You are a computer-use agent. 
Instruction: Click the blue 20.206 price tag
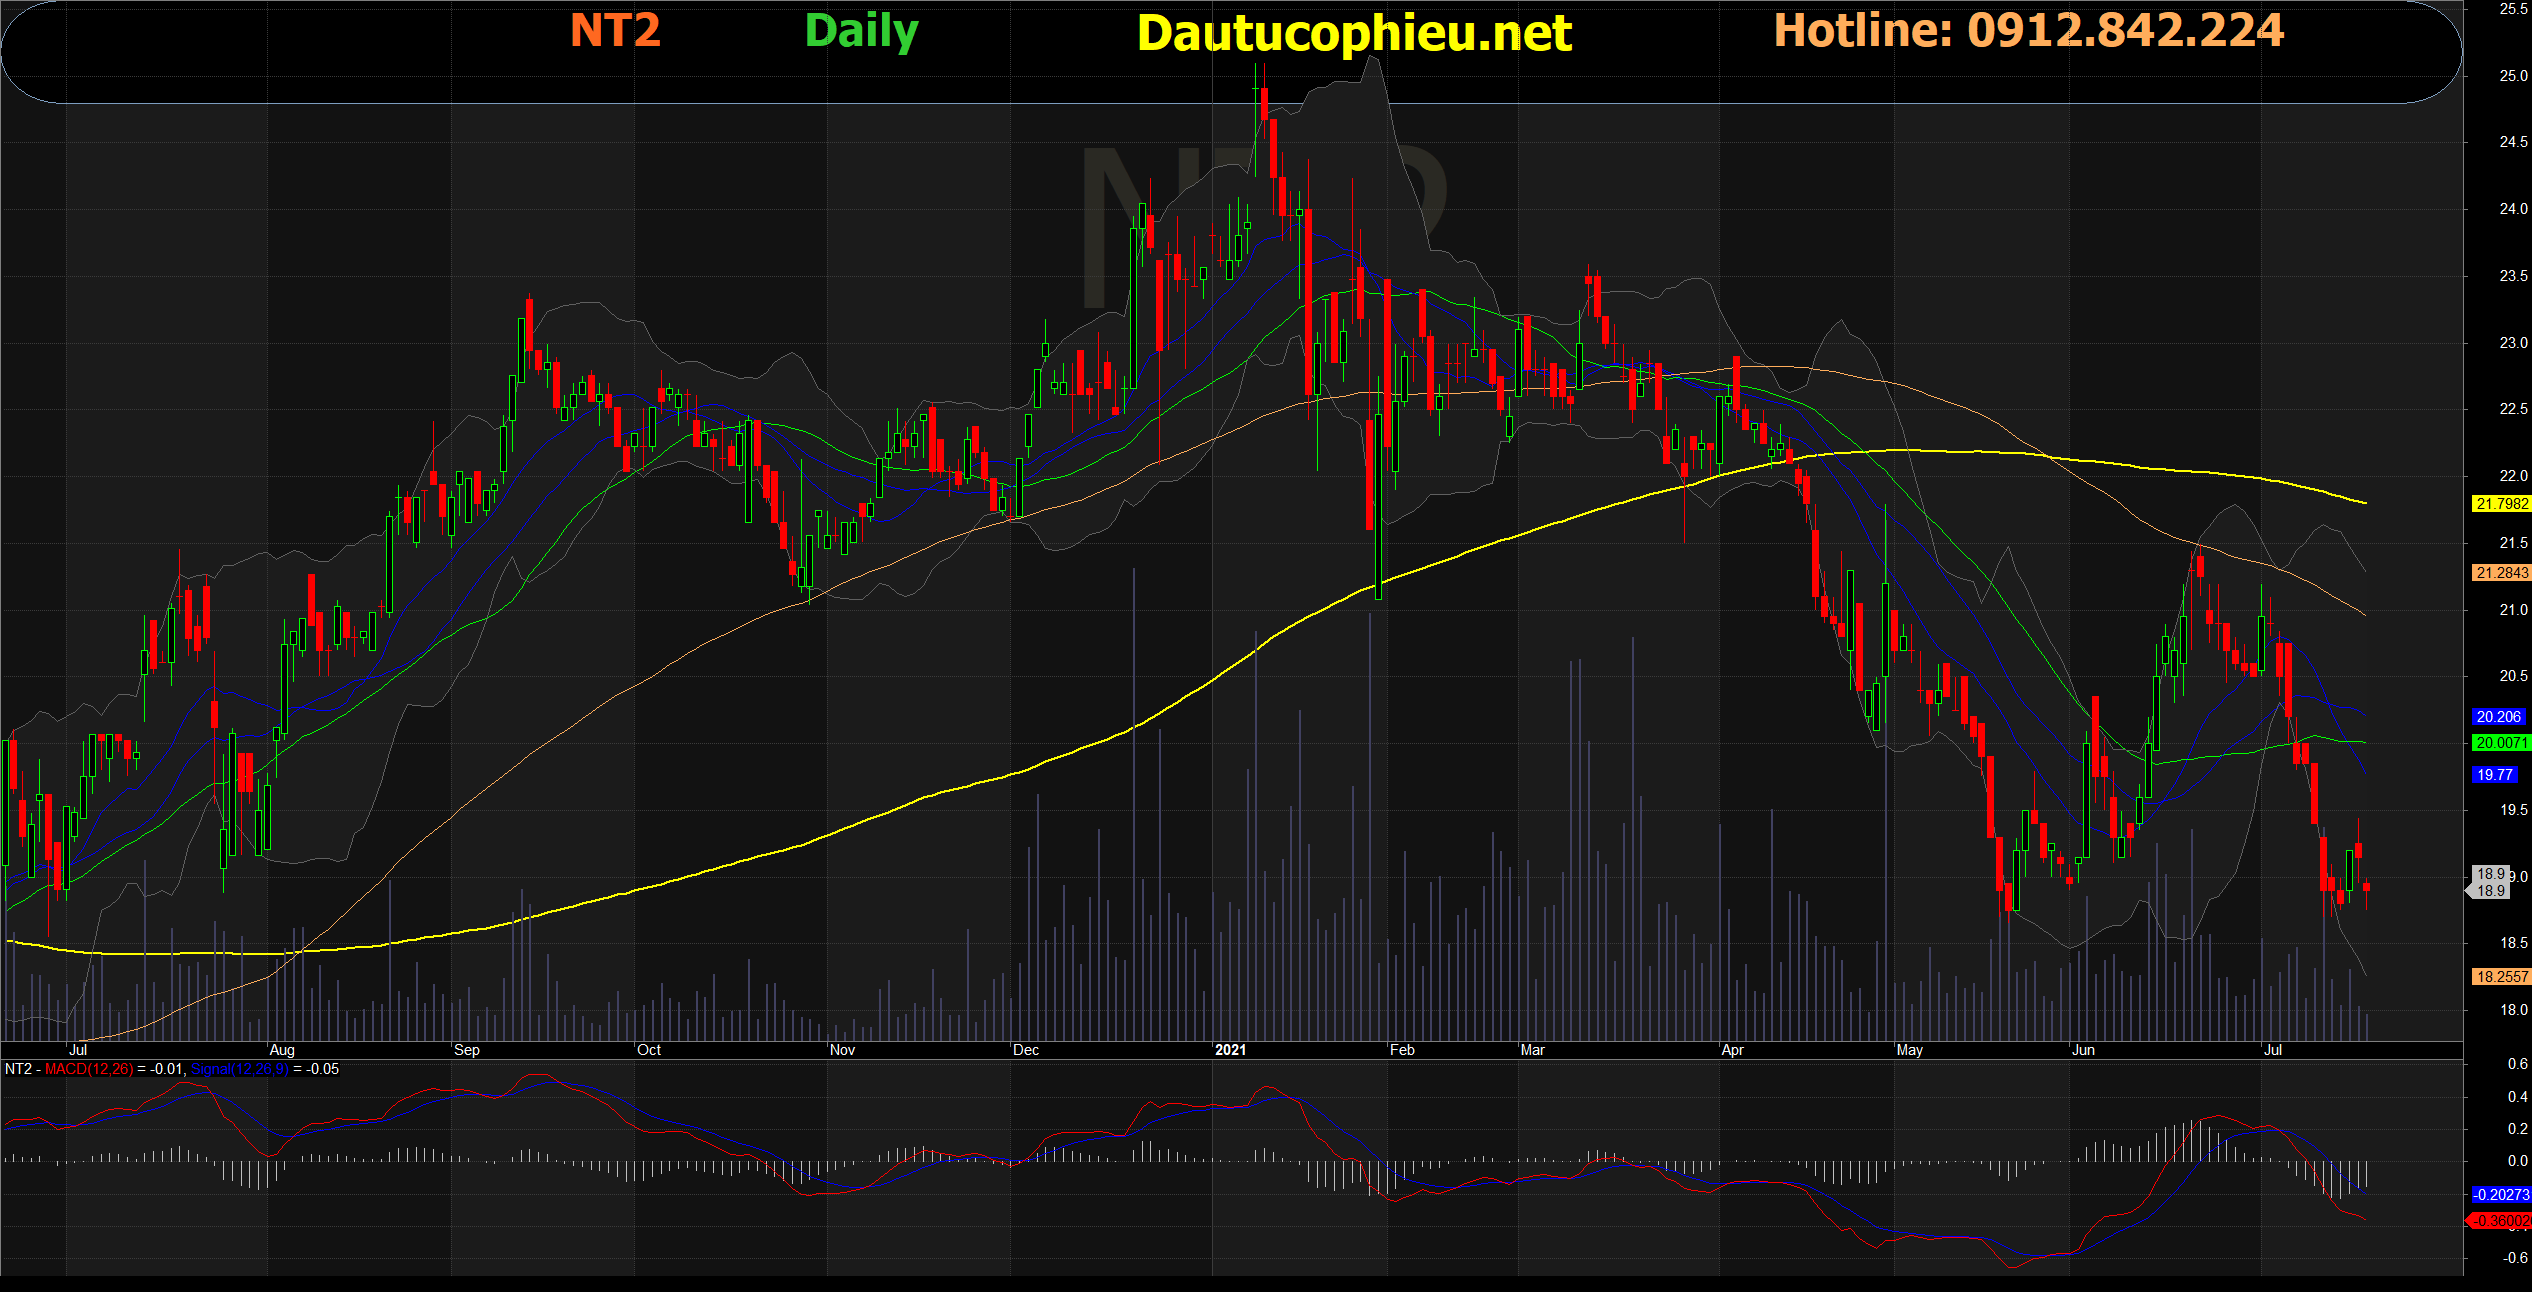(2497, 717)
